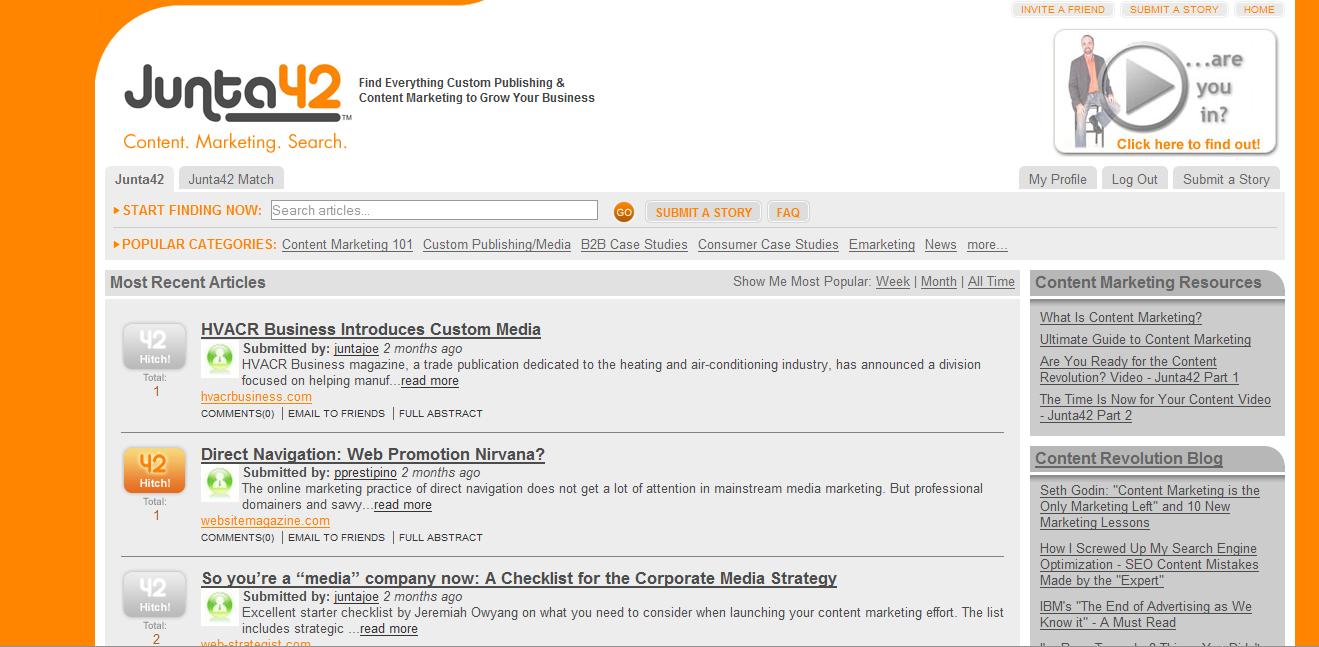Viewport: 1319px width, 647px height.
Task: Show most popular articles of All Time
Action: click(x=991, y=281)
